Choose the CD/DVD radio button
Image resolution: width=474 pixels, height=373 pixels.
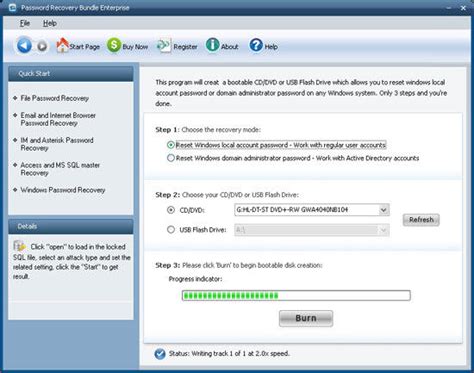pos(171,210)
